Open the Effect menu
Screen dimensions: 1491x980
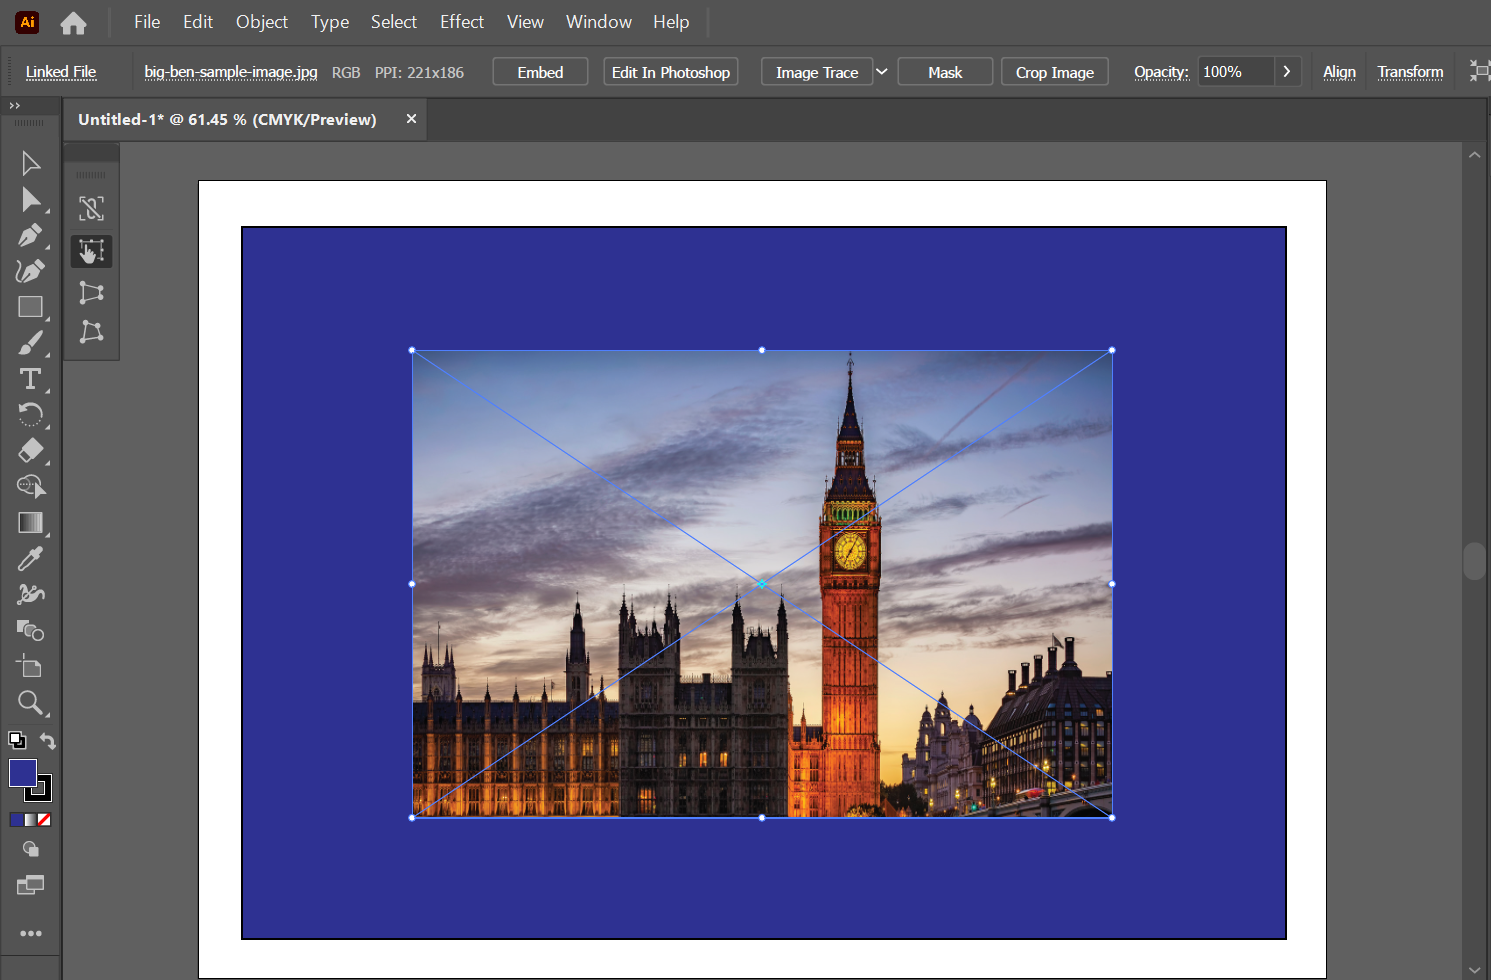pos(461,22)
